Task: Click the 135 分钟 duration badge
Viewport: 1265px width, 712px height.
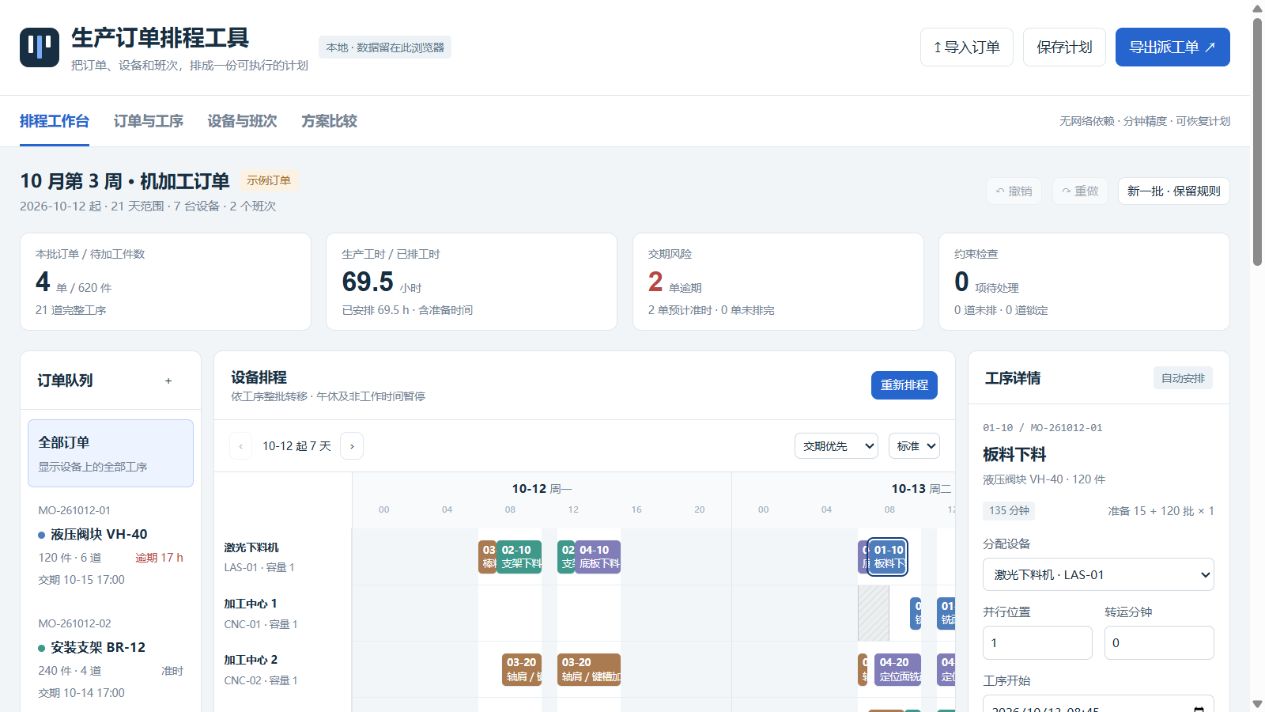Action: [1008, 510]
